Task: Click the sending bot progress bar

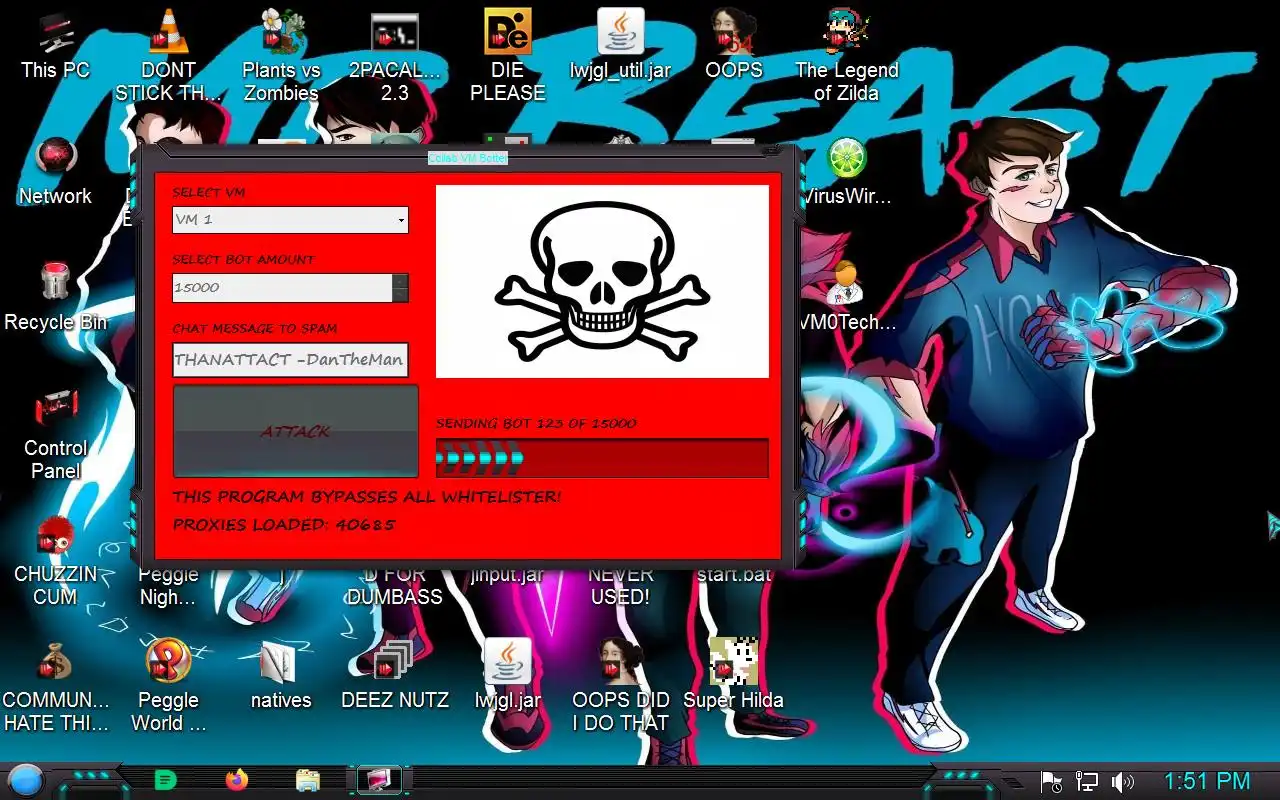Action: tap(602, 458)
